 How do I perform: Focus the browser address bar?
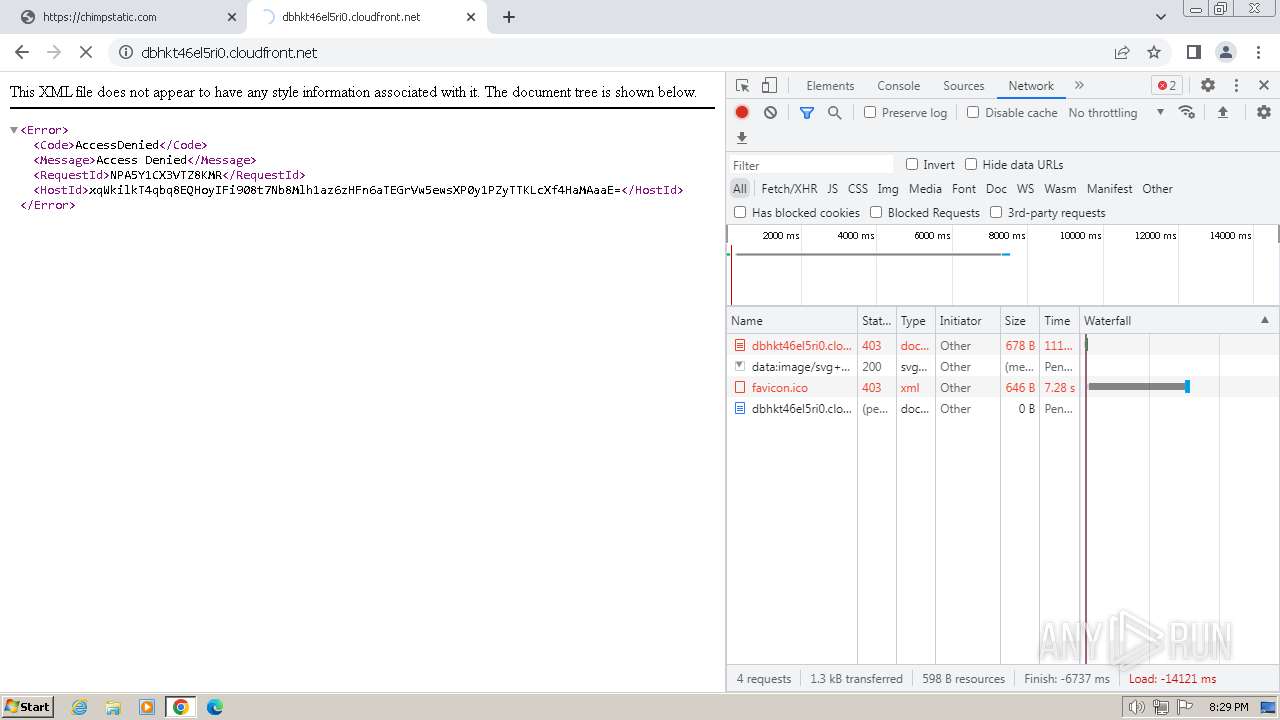pyautogui.click(x=620, y=52)
